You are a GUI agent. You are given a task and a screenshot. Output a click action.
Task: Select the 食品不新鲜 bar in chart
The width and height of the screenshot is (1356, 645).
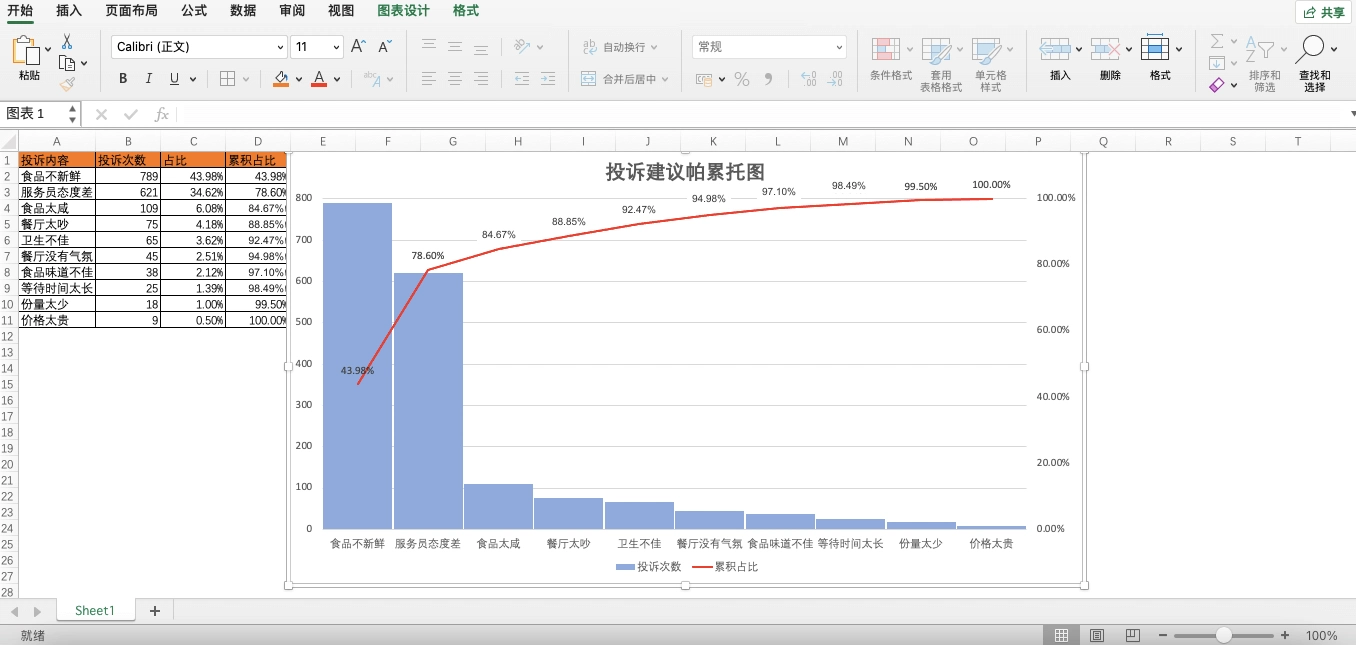[x=357, y=366]
